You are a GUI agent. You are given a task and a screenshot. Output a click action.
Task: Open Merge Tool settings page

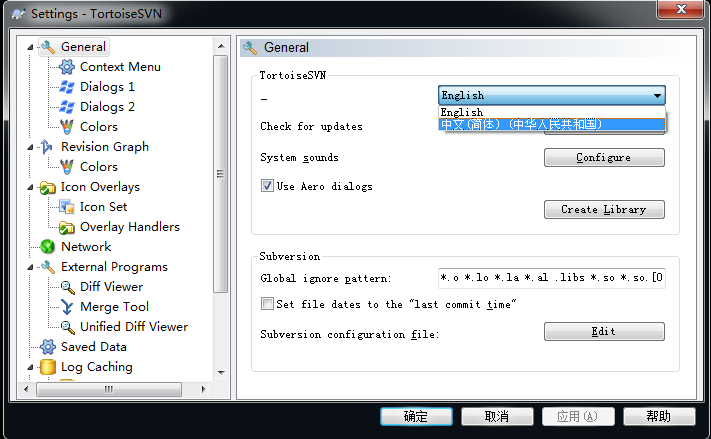point(114,307)
